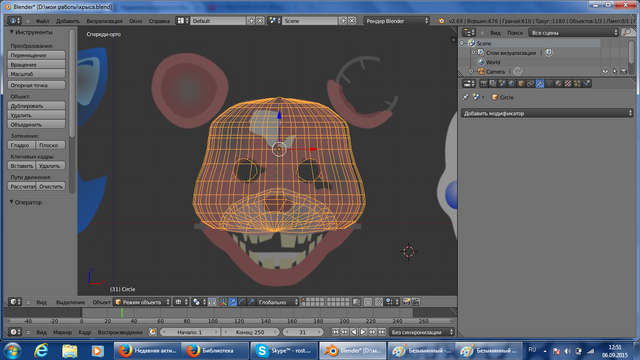
Task: Click the Duplicate object button
Action: (x=36, y=106)
